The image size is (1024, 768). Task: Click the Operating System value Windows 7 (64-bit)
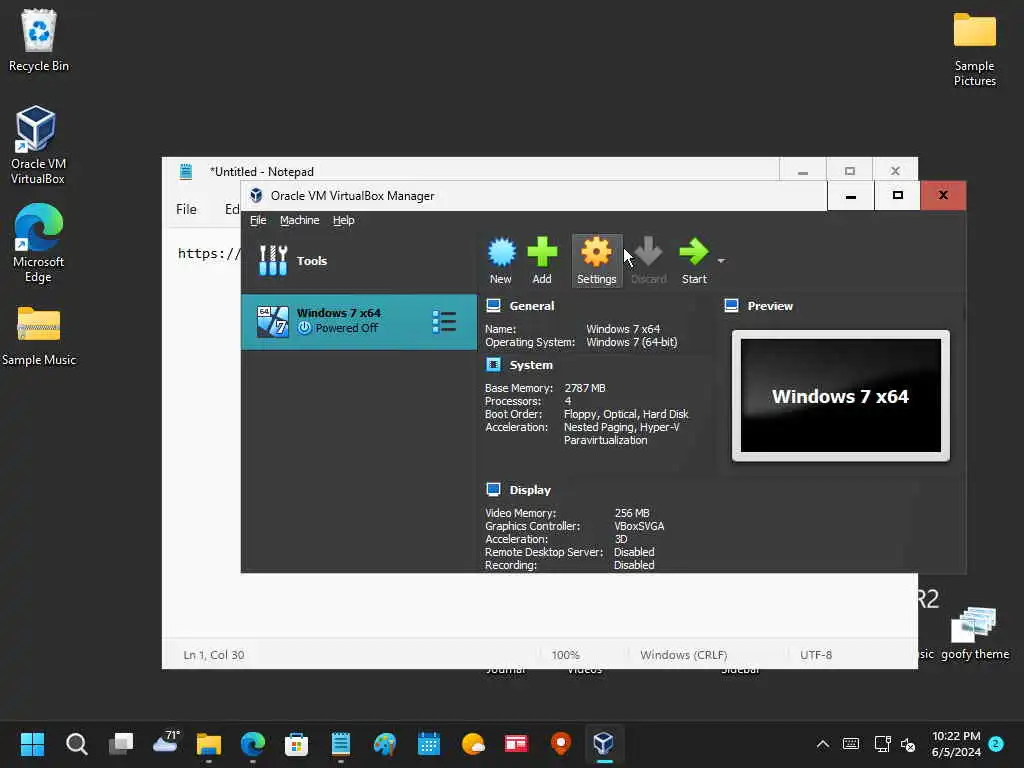coord(632,342)
